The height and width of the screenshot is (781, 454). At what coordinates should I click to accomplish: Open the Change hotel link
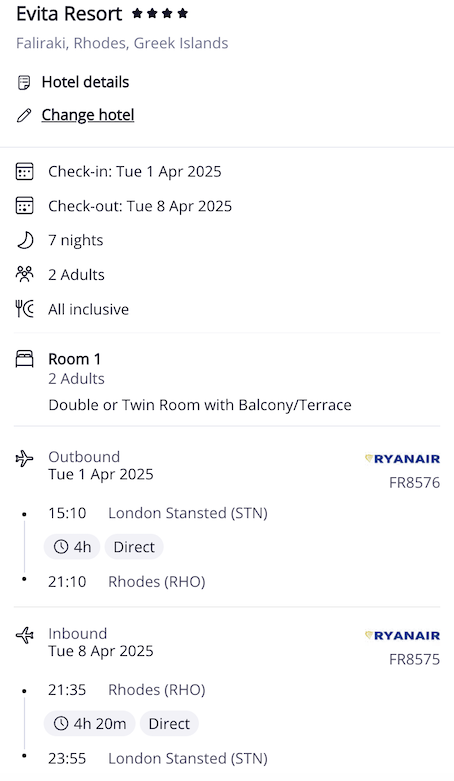coord(88,115)
